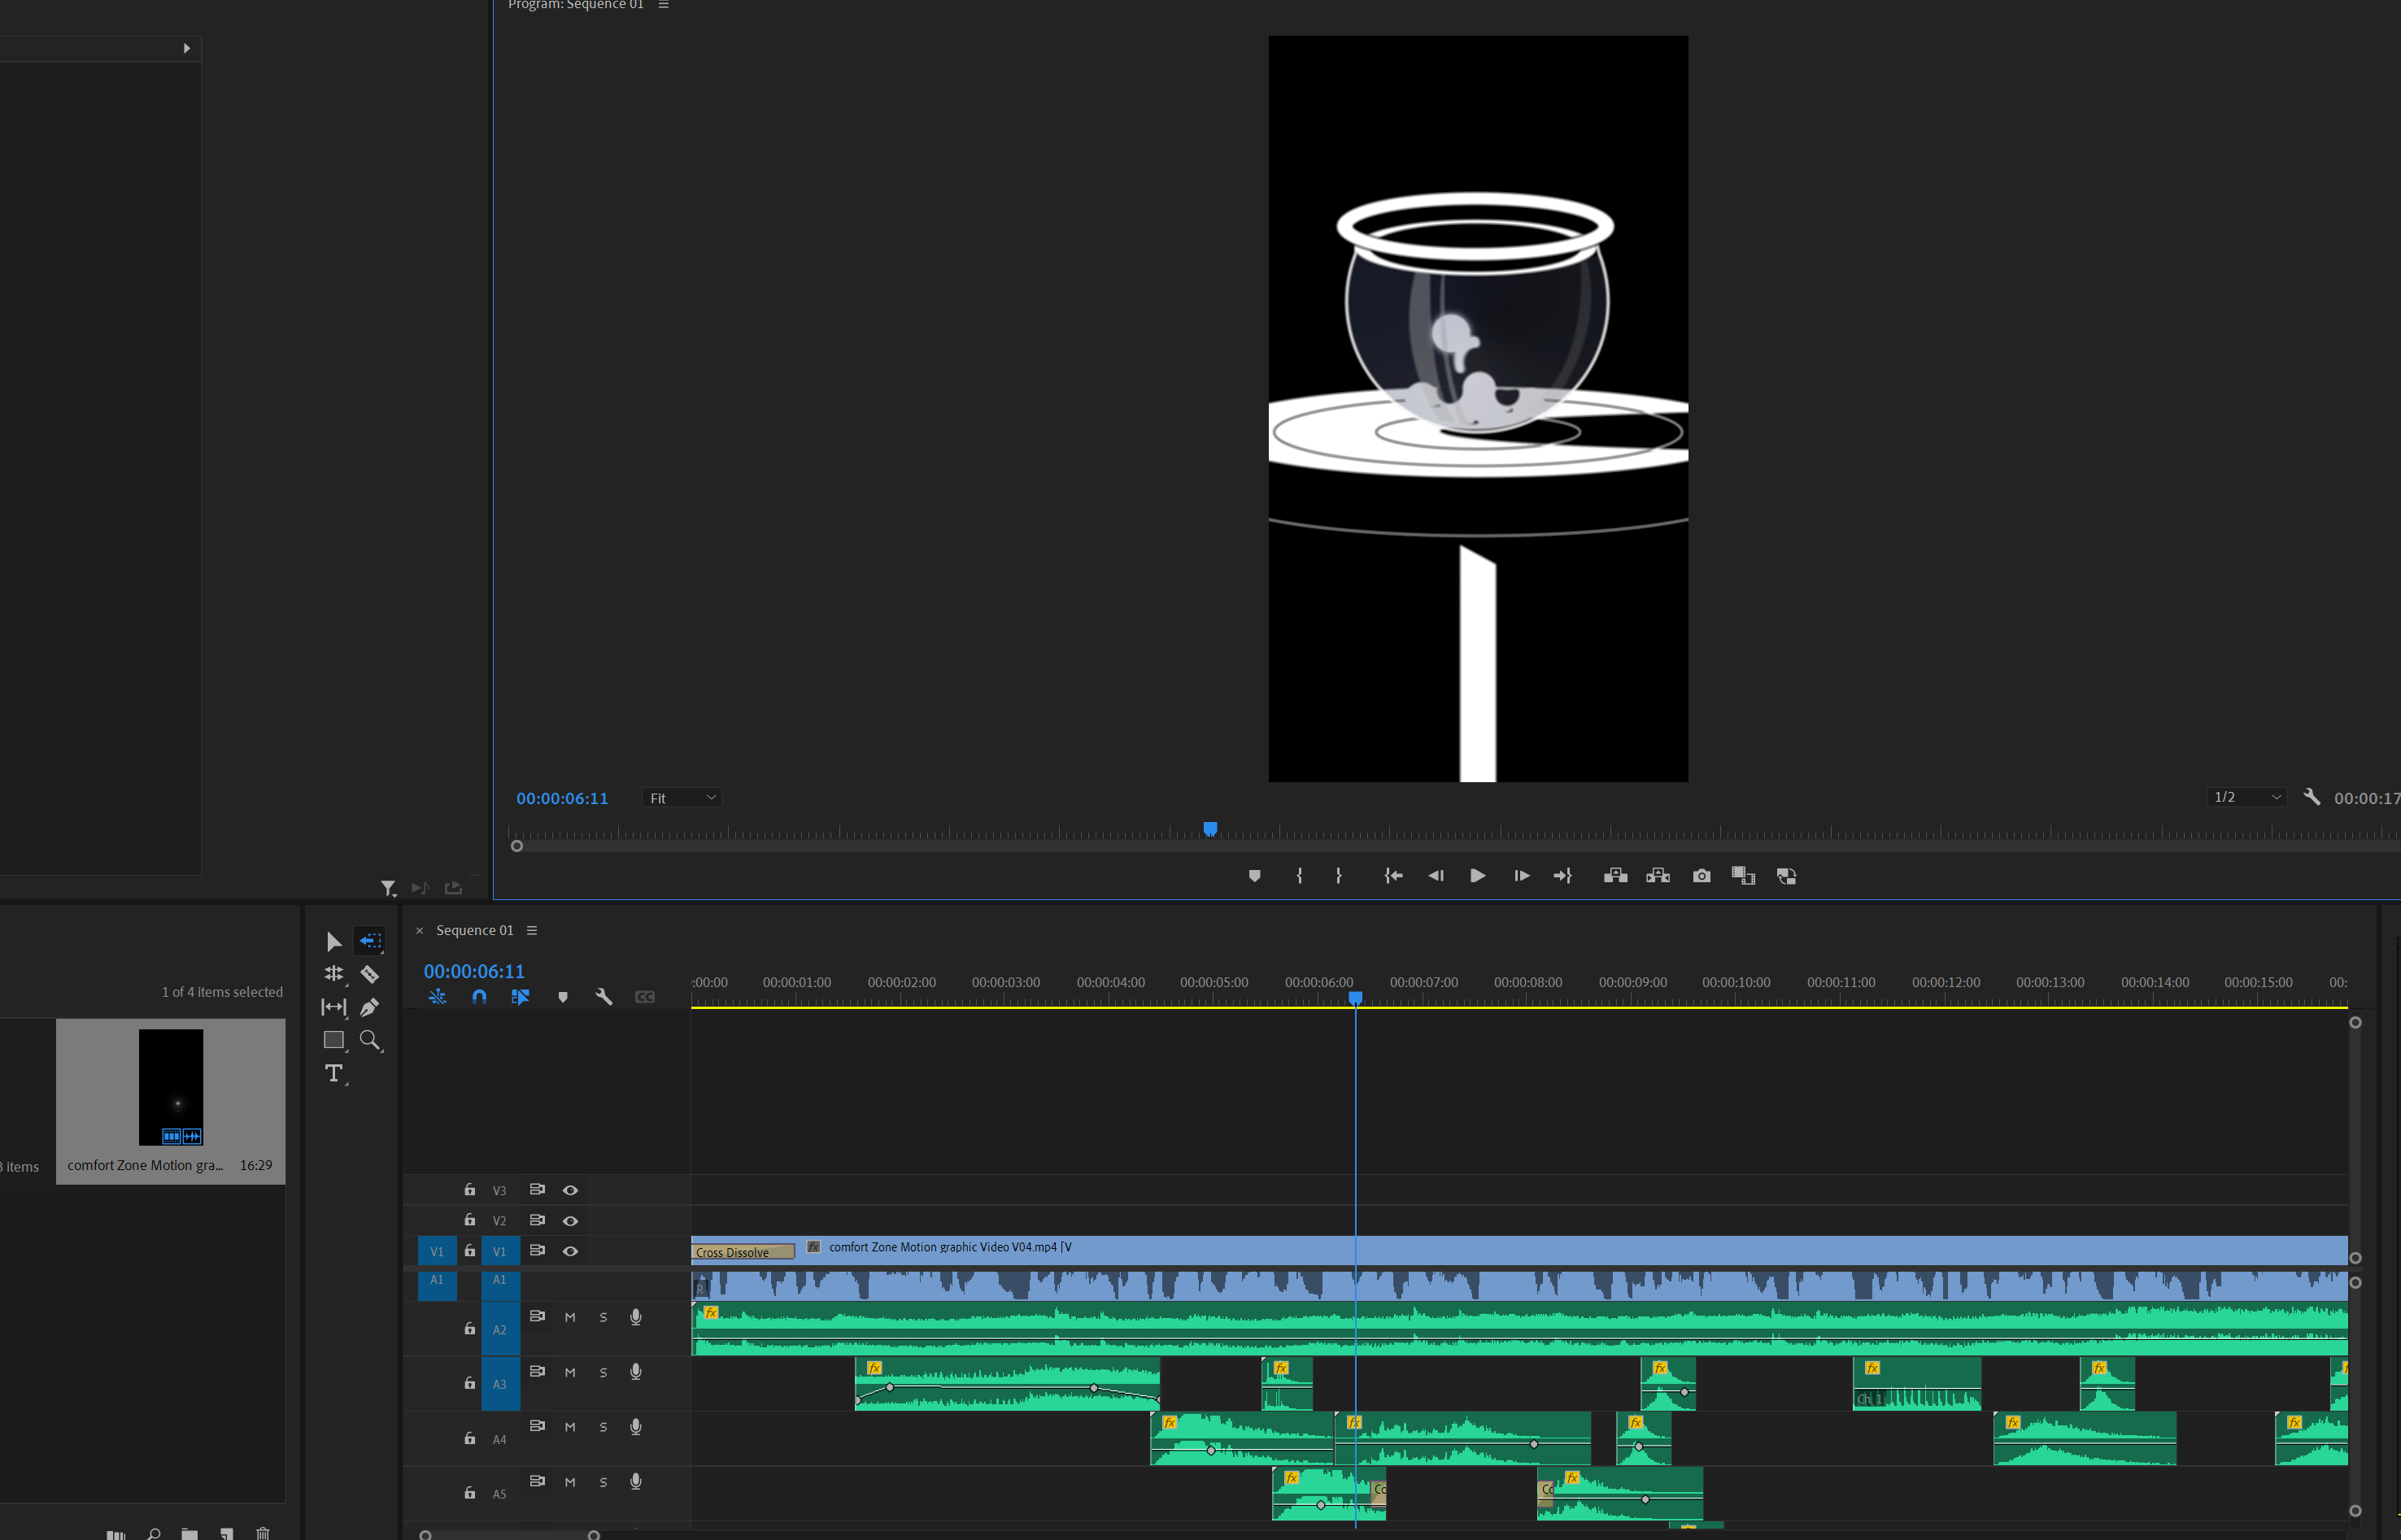This screenshot has width=2401, height=1540.
Task: Export frame with camera icon
Action: click(1702, 876)
